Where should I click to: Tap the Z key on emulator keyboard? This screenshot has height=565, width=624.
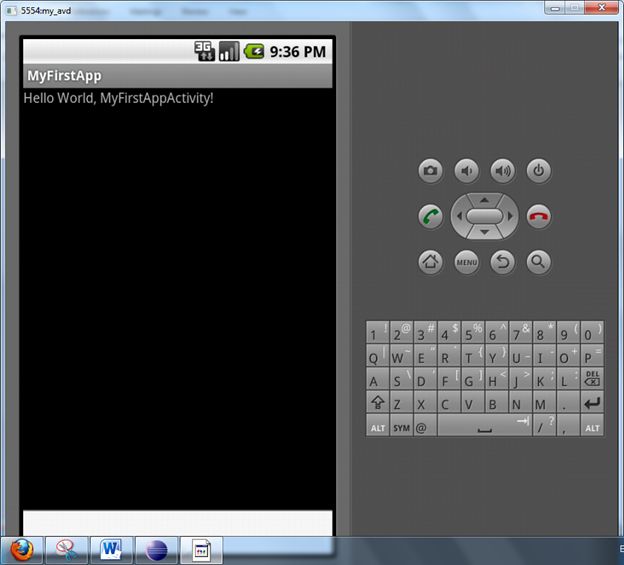pyautogui.click(x=402, y=402)
